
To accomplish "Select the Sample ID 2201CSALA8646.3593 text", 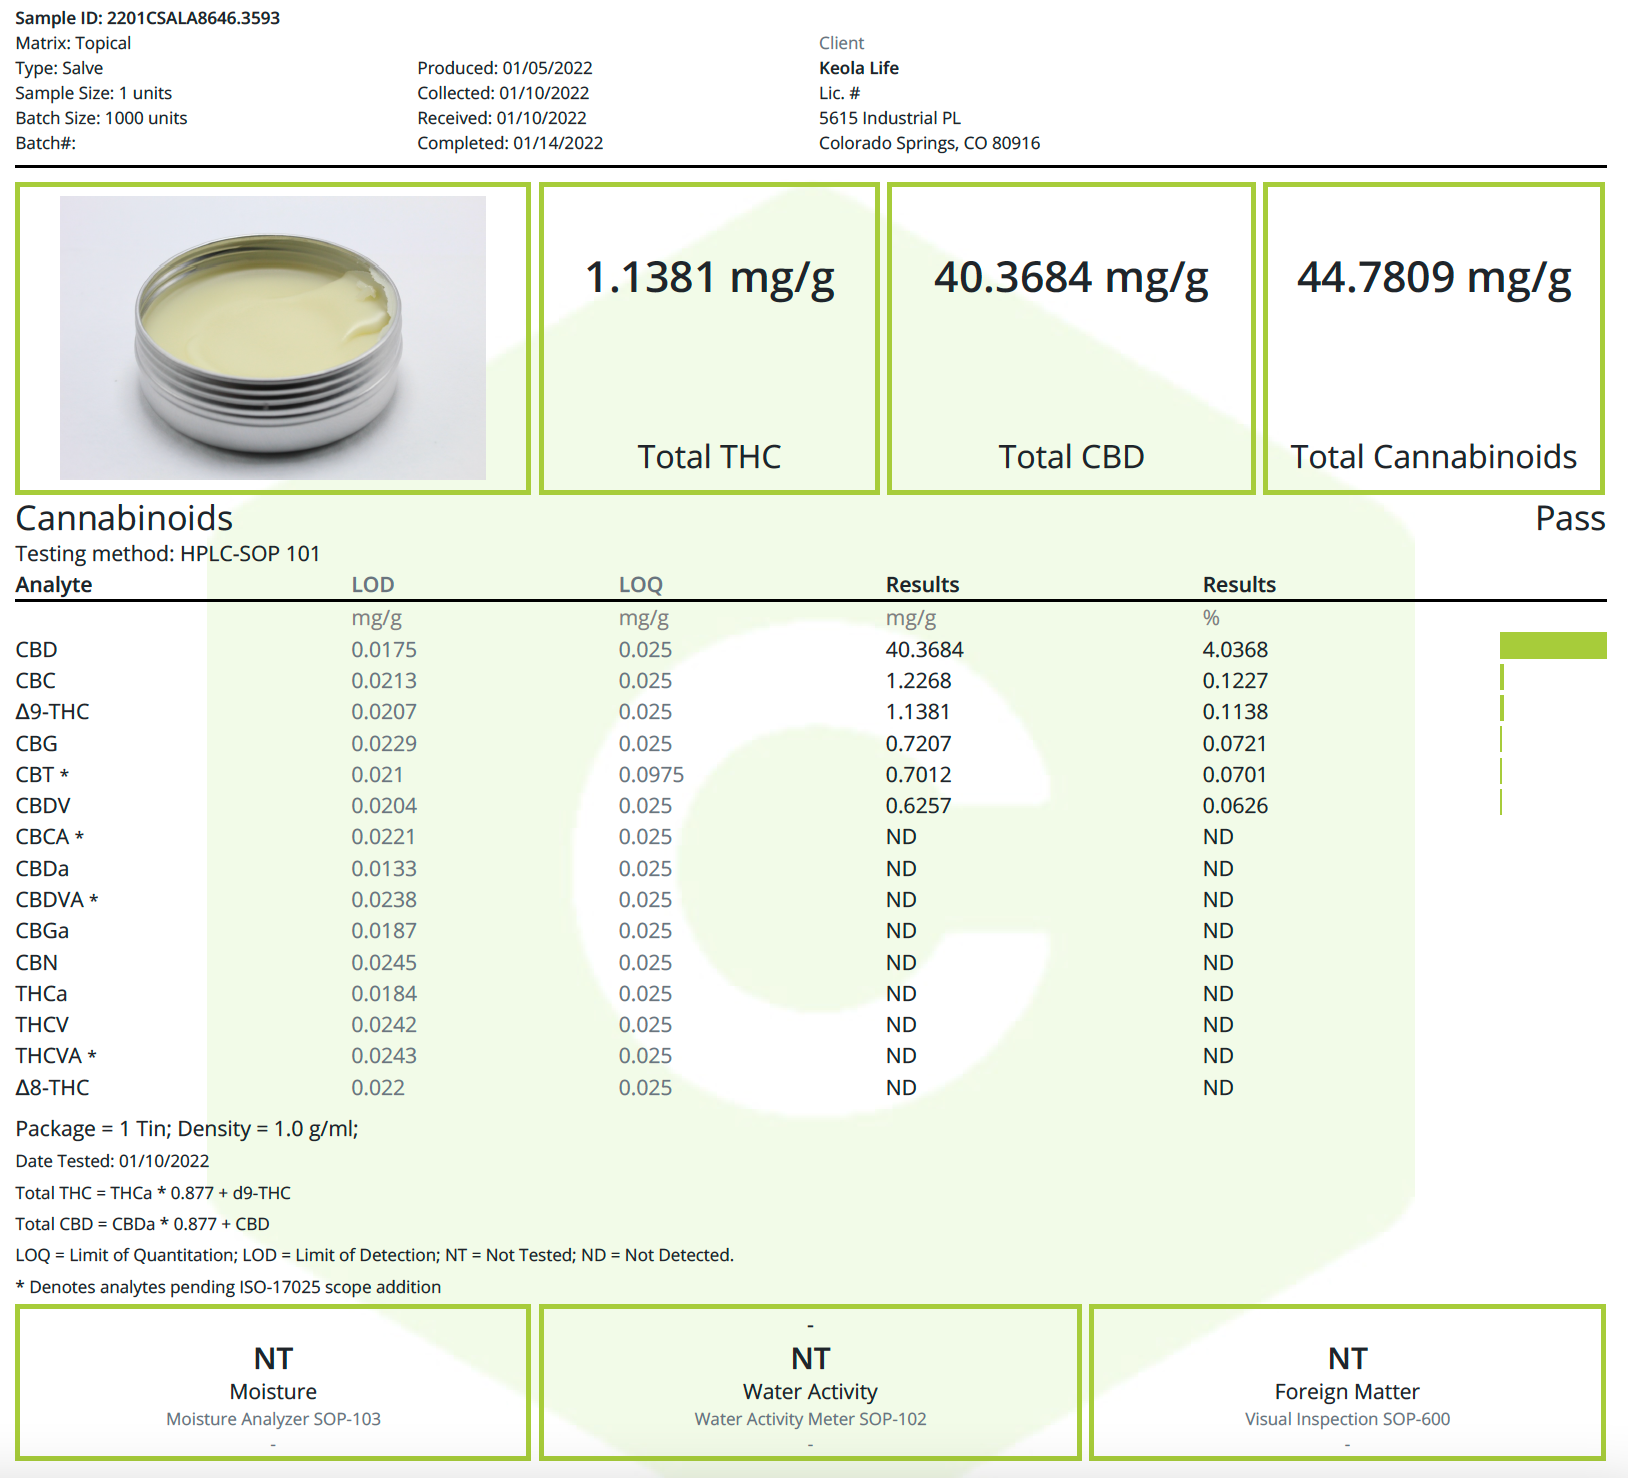I will click(x=147, y=18).
